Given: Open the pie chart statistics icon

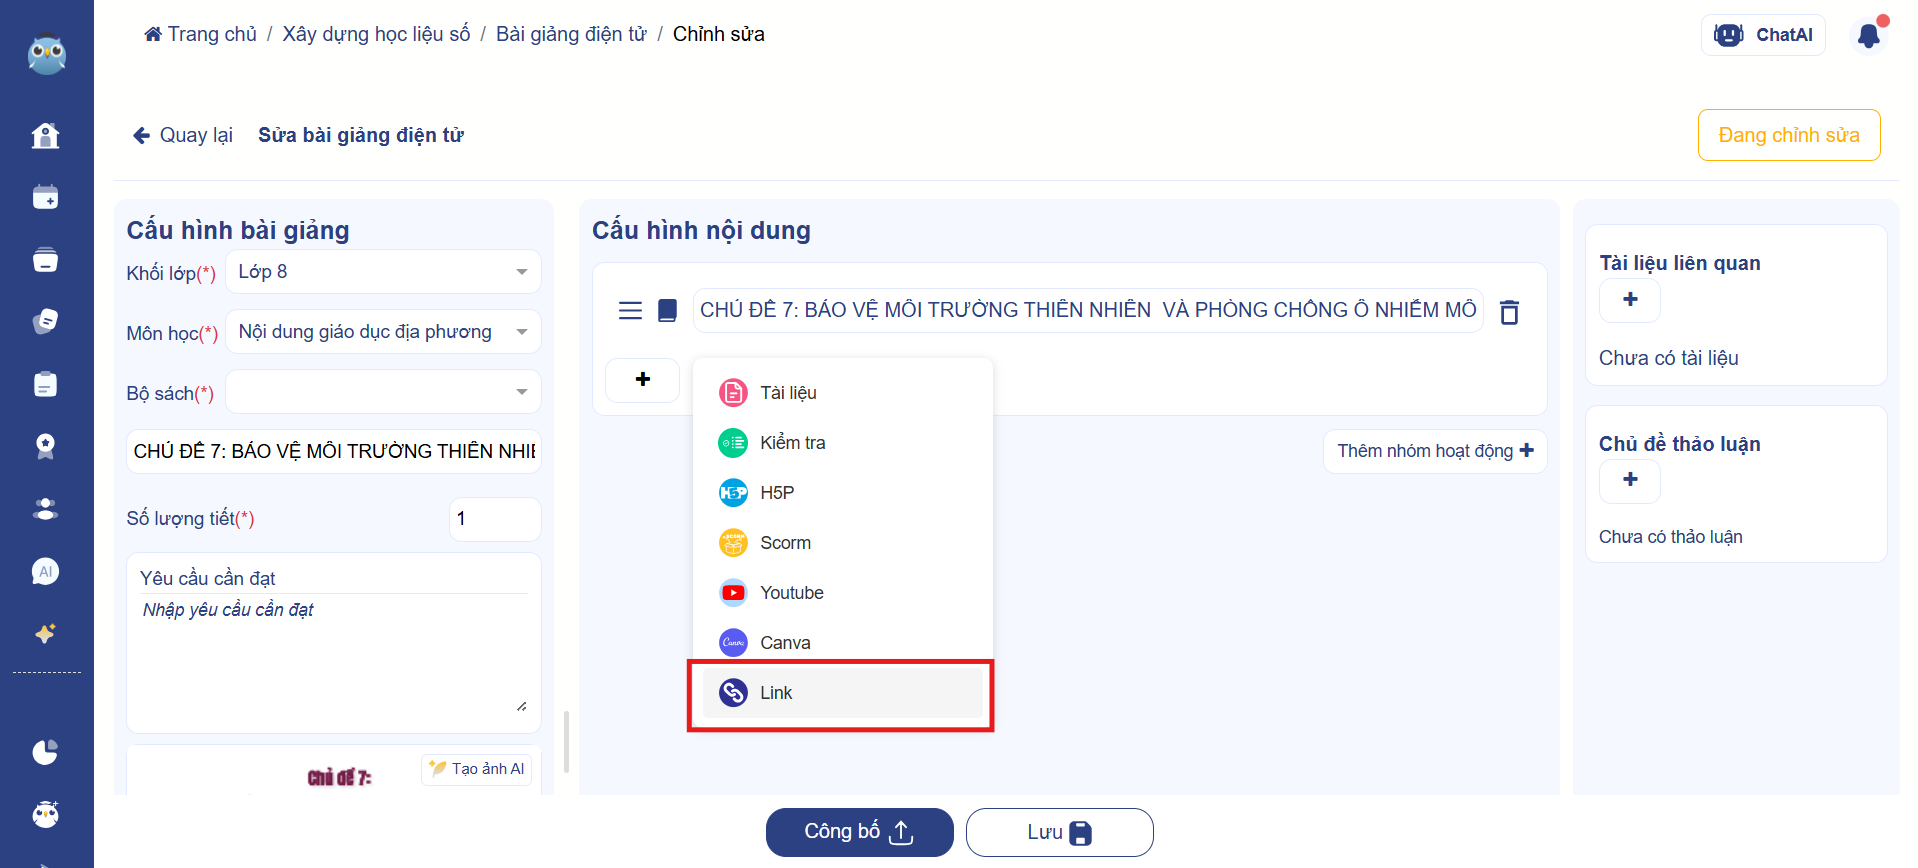Looking at the screenshot, I should [x=45, y=752].
